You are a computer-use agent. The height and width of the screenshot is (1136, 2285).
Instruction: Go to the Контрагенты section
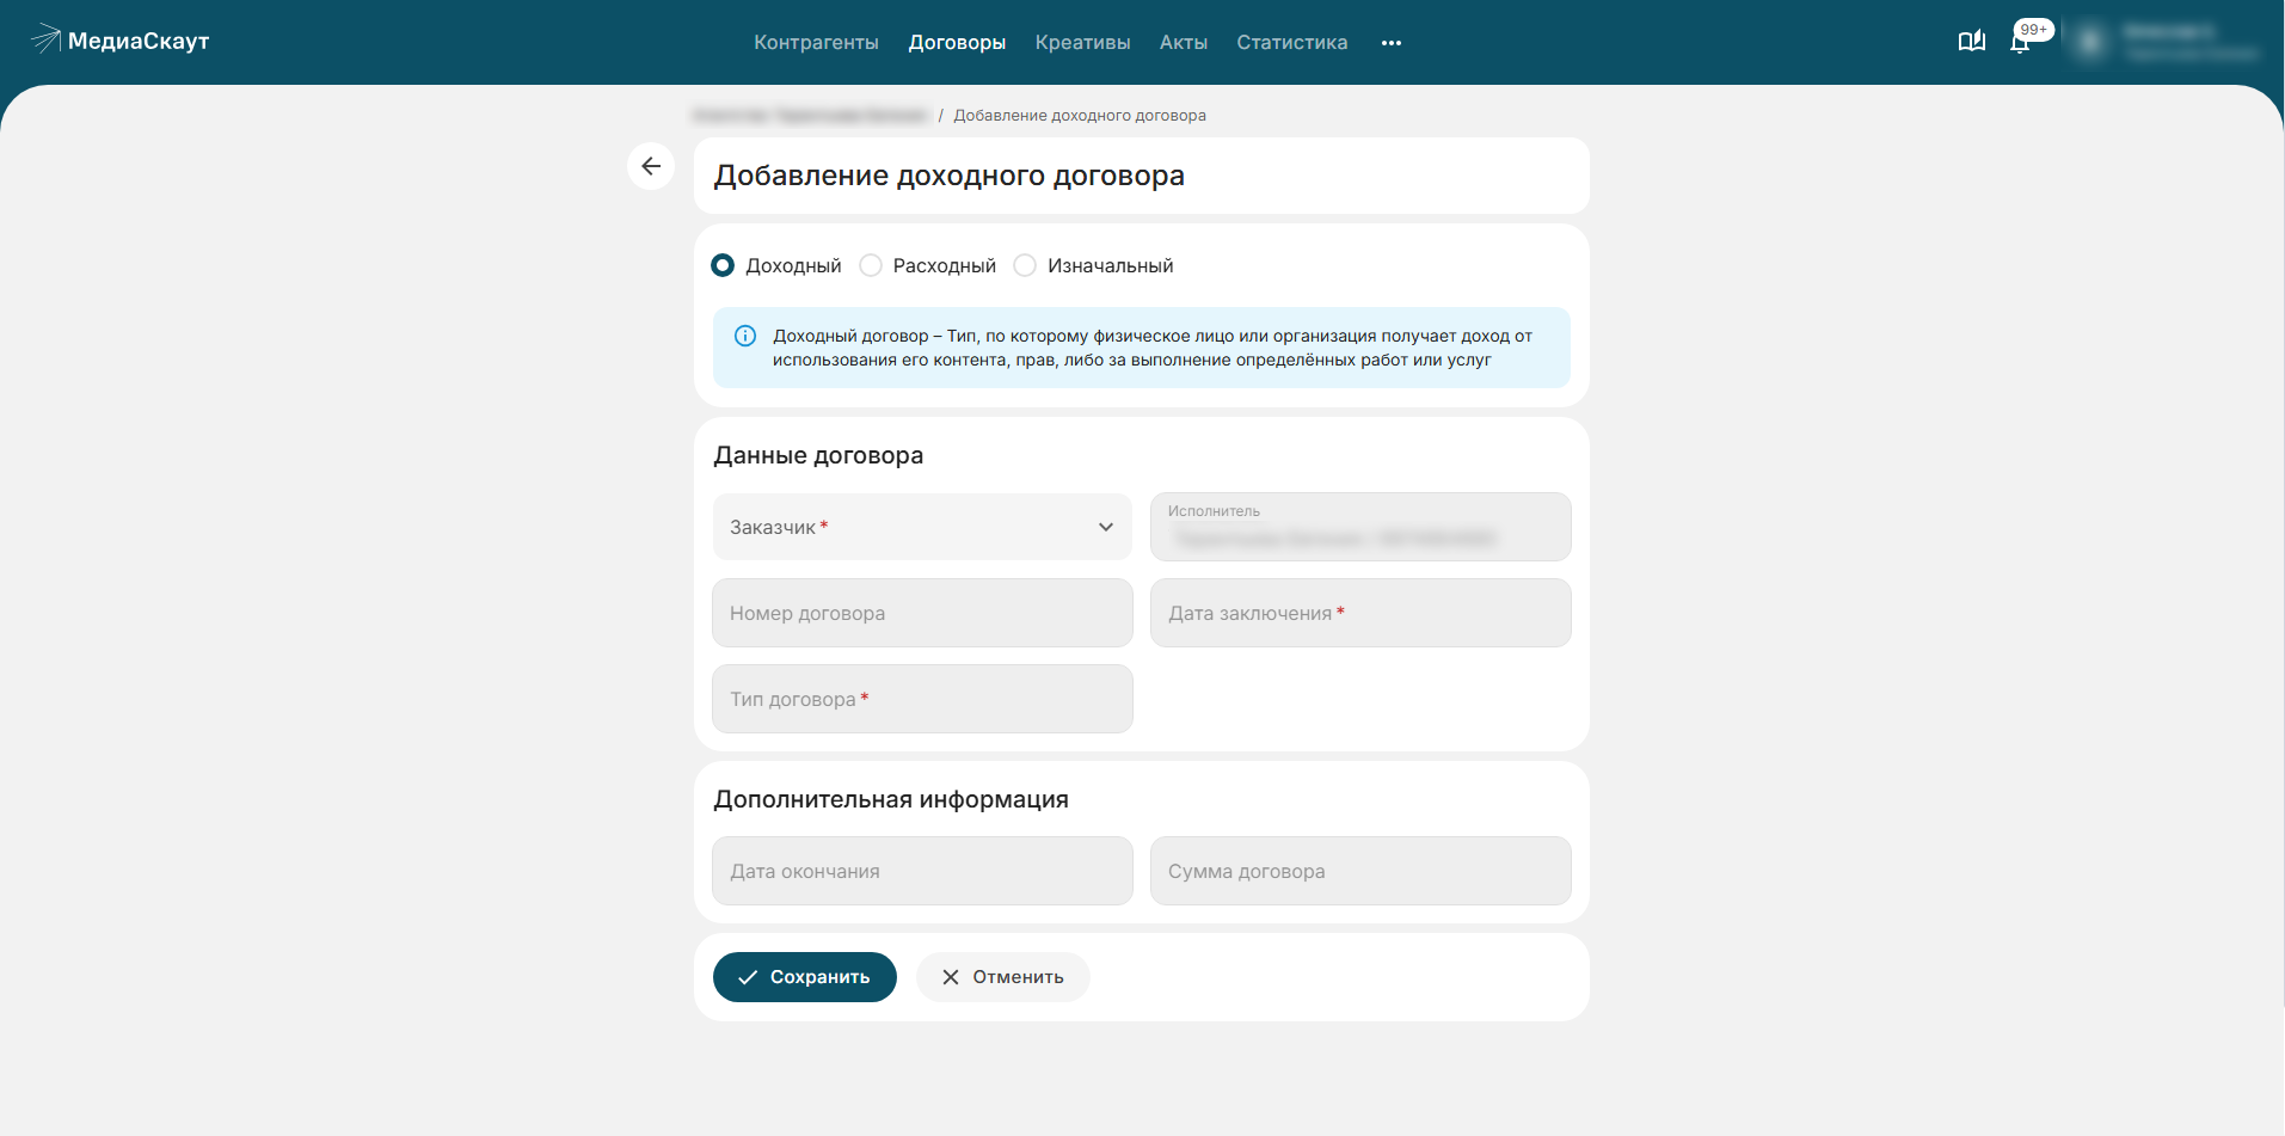pyautogui.click(x=816, y=43)
